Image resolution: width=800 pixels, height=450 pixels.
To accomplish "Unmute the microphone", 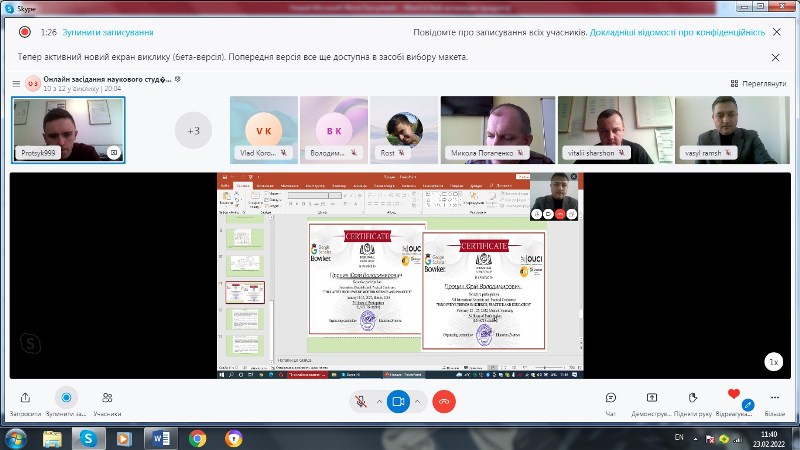I will (x=360, y=400).
